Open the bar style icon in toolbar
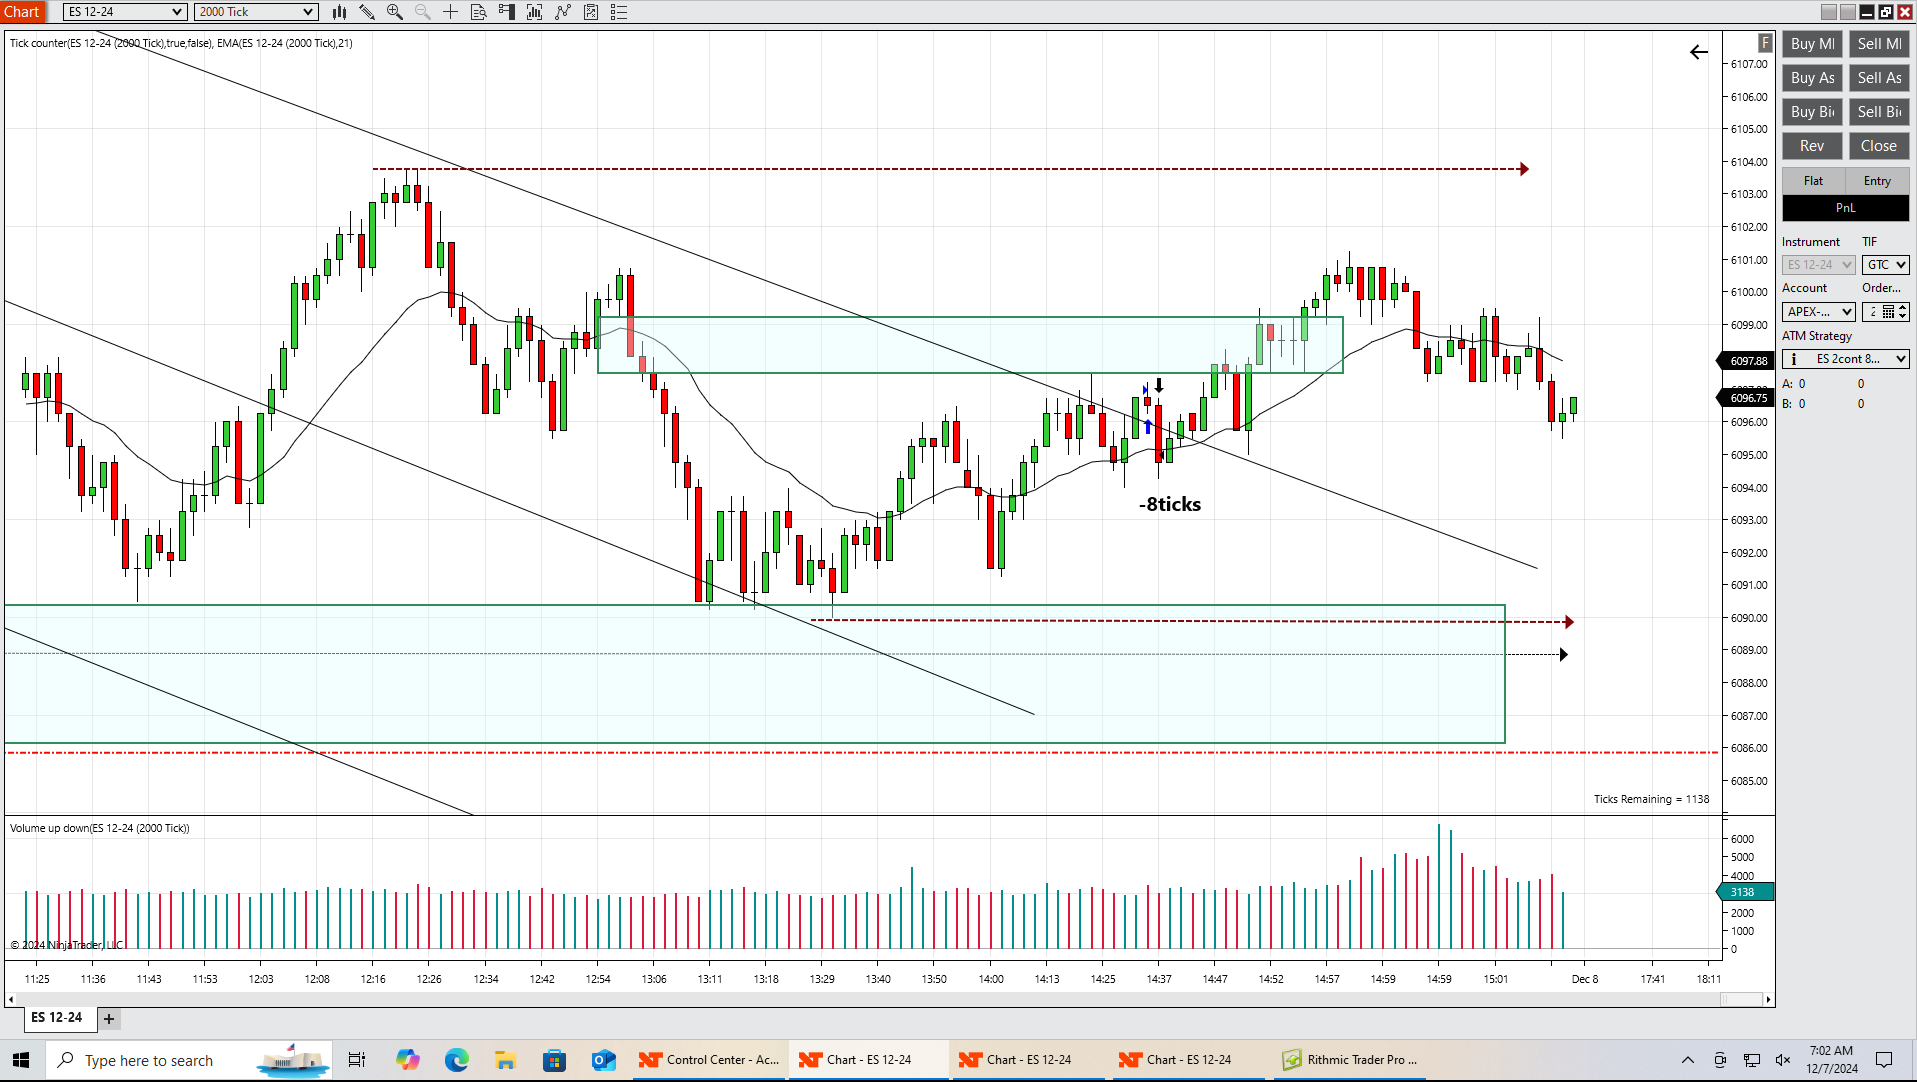1917x1082 pixels. click(340, 12)
